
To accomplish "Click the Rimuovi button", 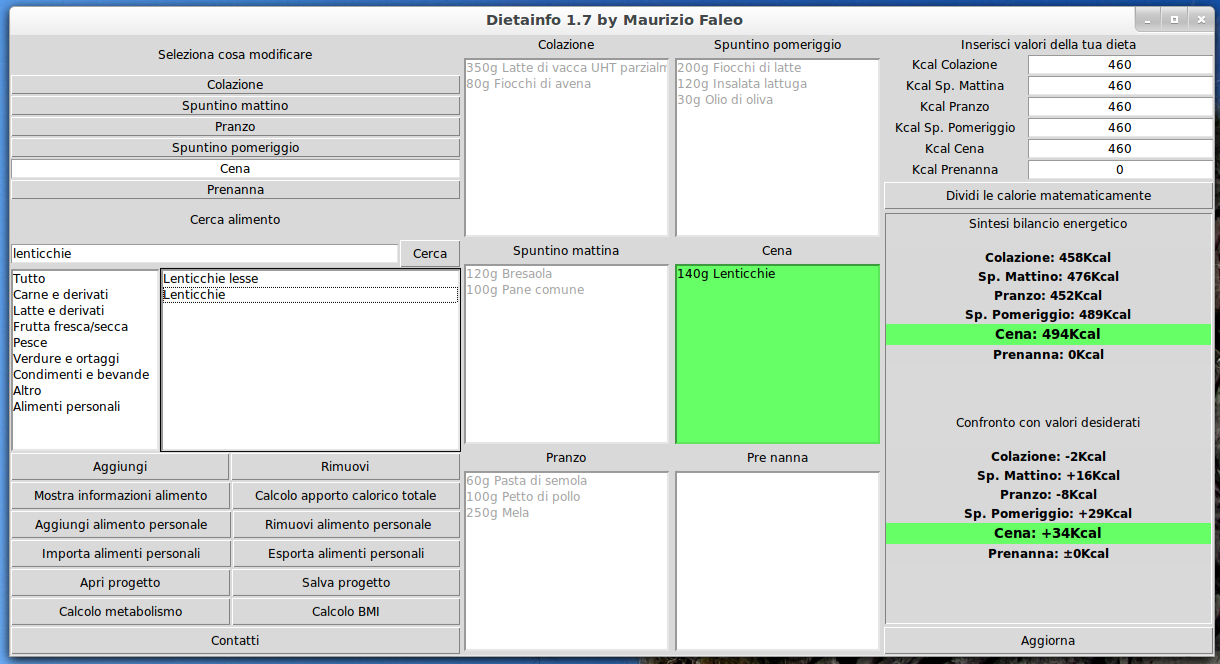I will coord(345,467).
